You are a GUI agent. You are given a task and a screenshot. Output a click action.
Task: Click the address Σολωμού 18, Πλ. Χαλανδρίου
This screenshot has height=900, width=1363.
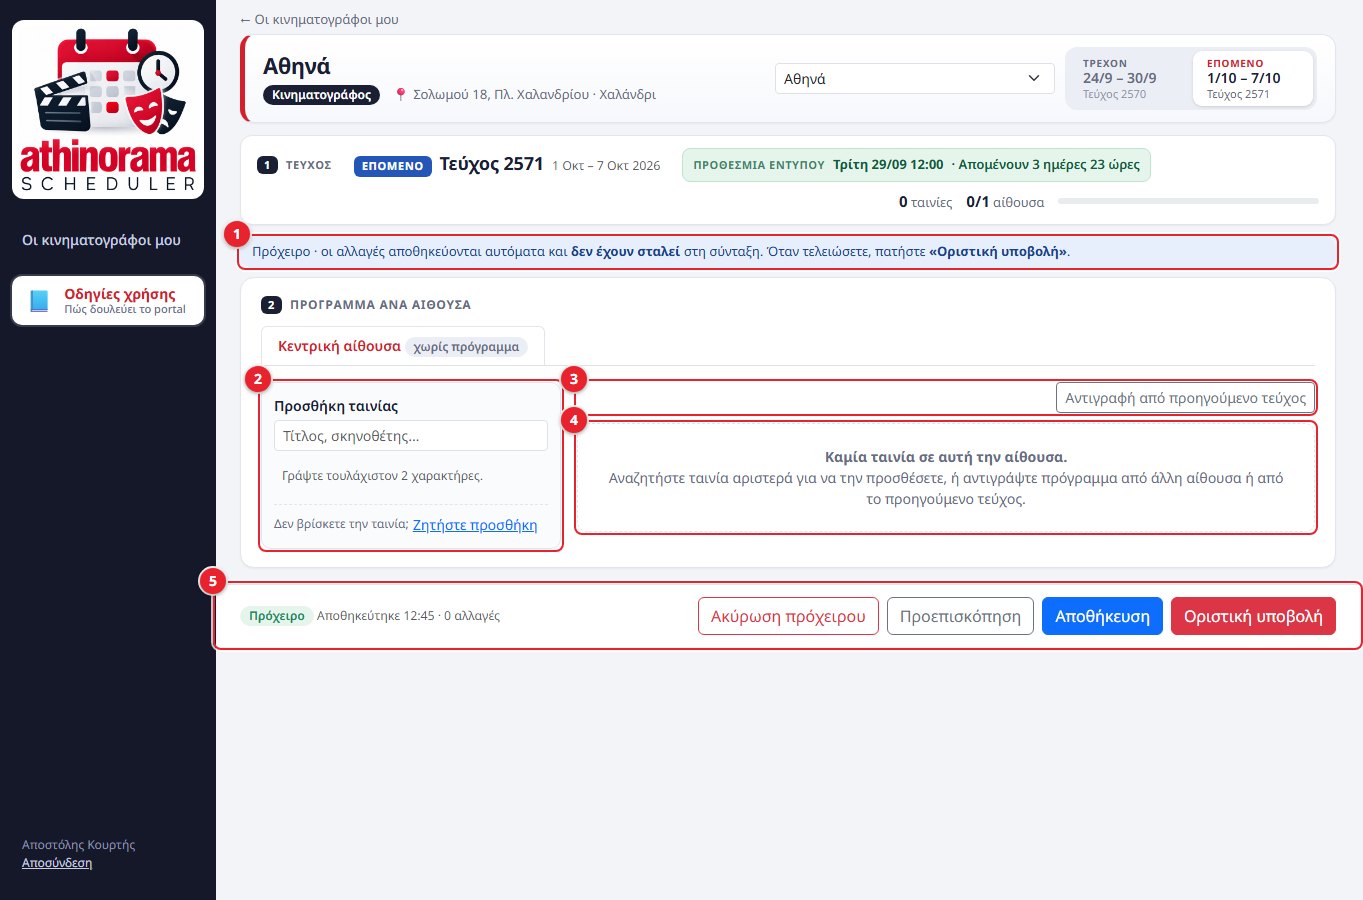tap(534, 95)
